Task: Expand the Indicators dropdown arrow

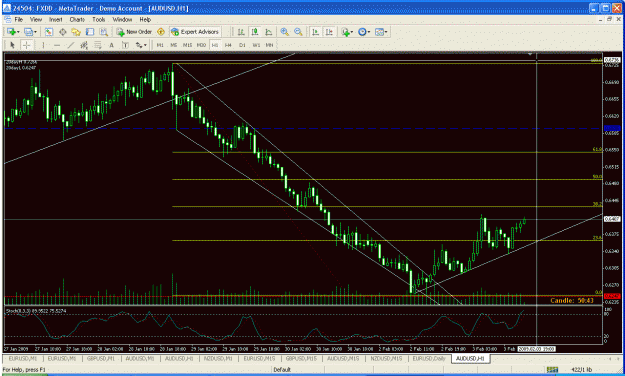Action: tap(352, 32)
